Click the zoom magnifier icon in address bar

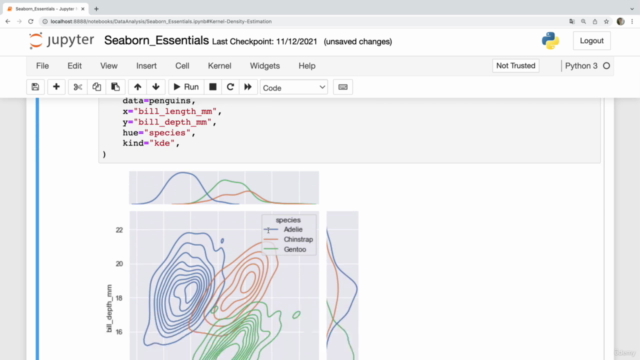click(x=583, y=21)
